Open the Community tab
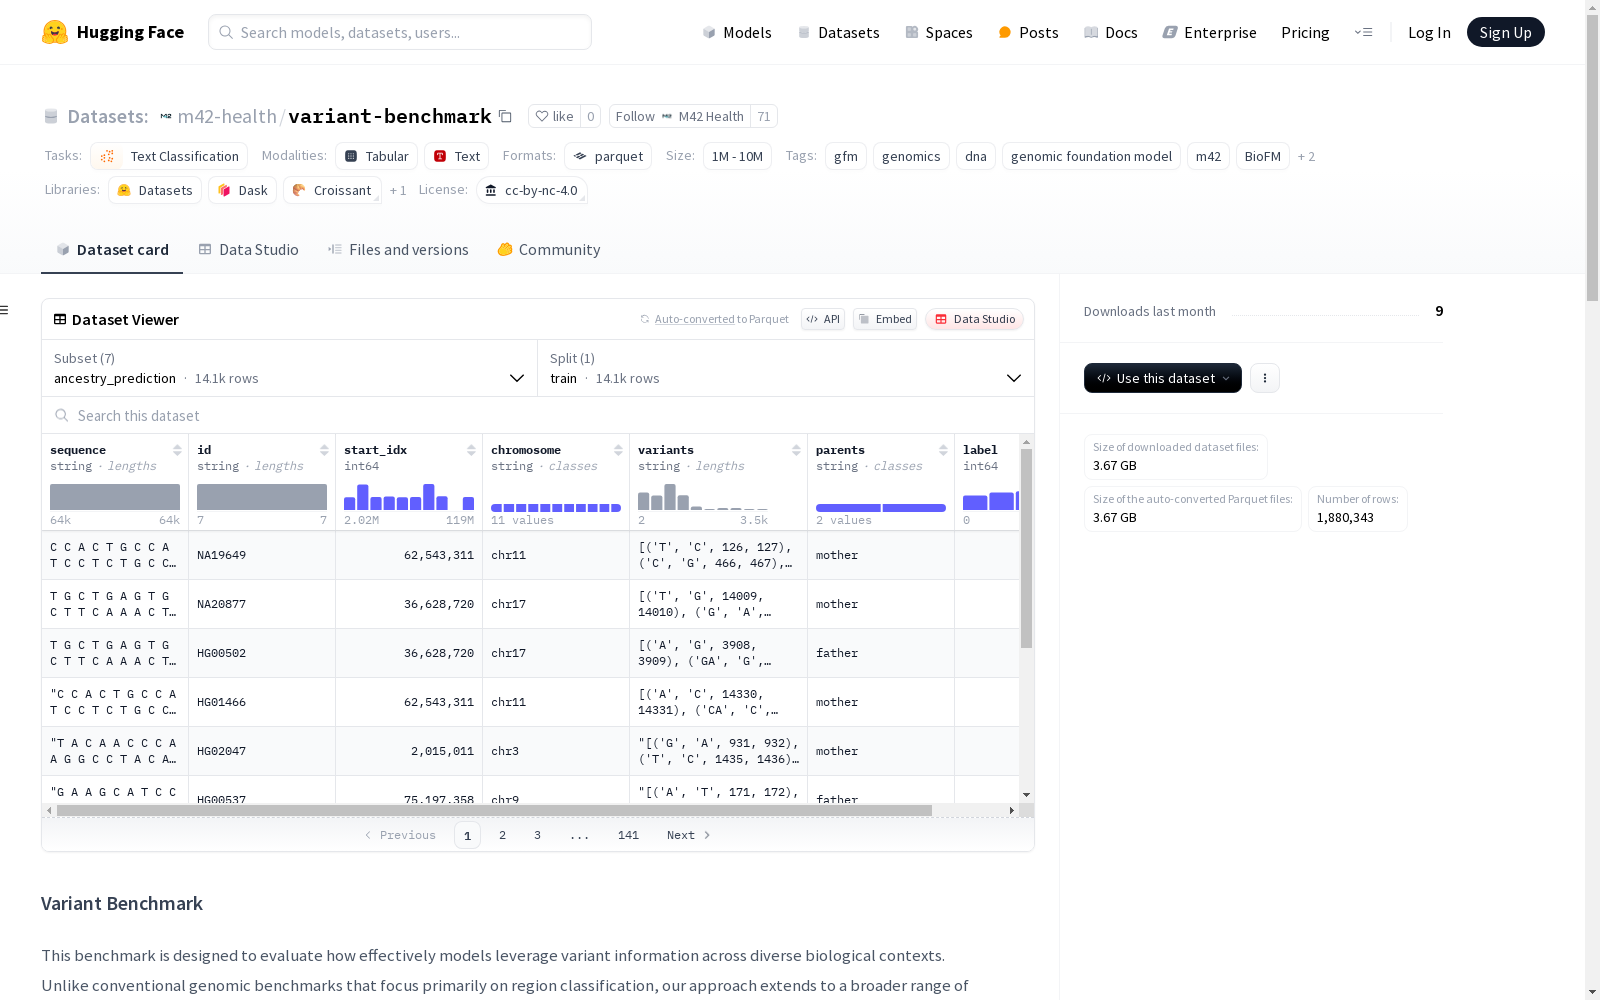This screenshot has height=1000, width=1600. (x=549, y=250)
